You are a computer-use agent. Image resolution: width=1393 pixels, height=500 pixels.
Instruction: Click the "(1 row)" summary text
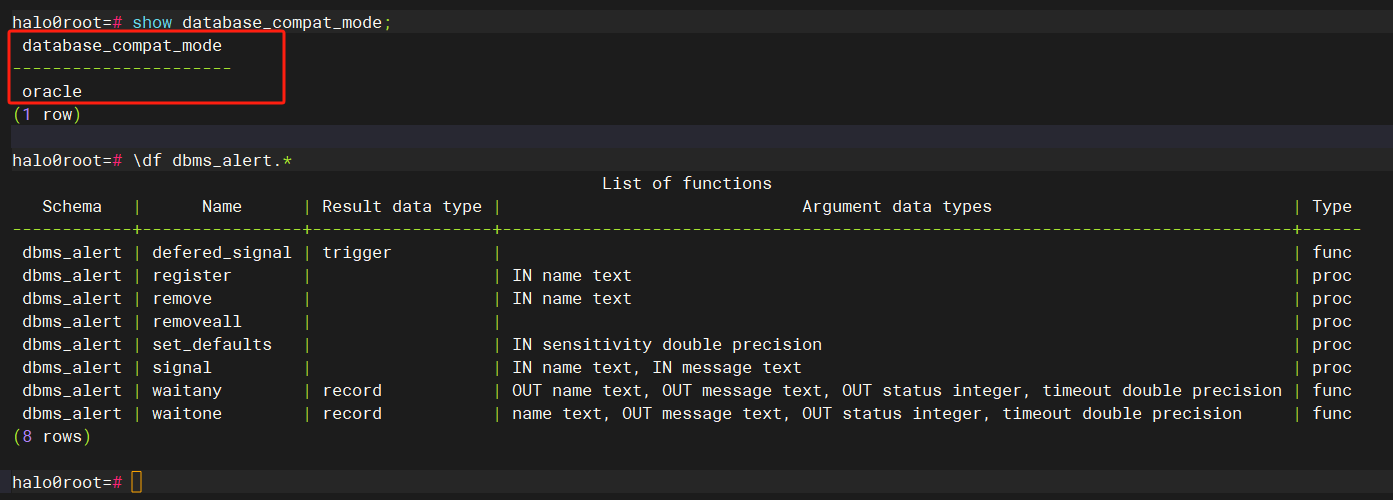(46, 114)
